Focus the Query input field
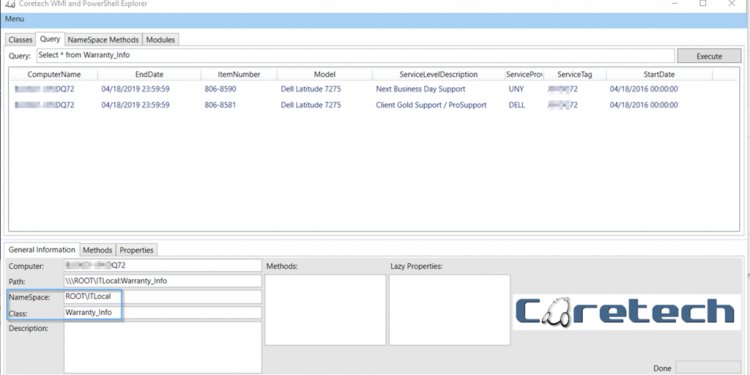 pos(355,55)
